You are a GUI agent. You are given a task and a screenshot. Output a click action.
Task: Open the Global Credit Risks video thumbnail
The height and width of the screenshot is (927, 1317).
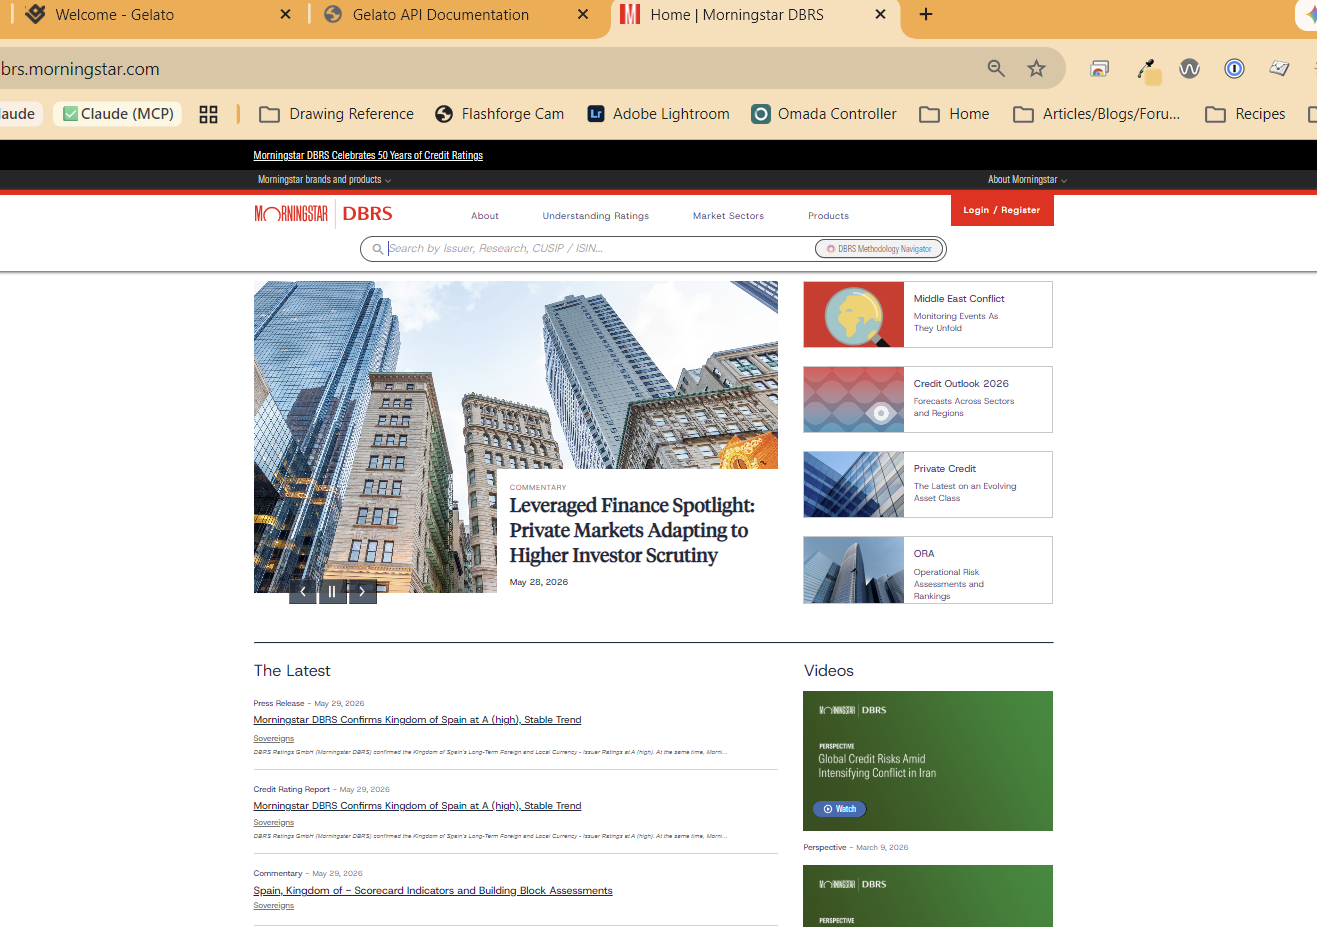point(928,761)
